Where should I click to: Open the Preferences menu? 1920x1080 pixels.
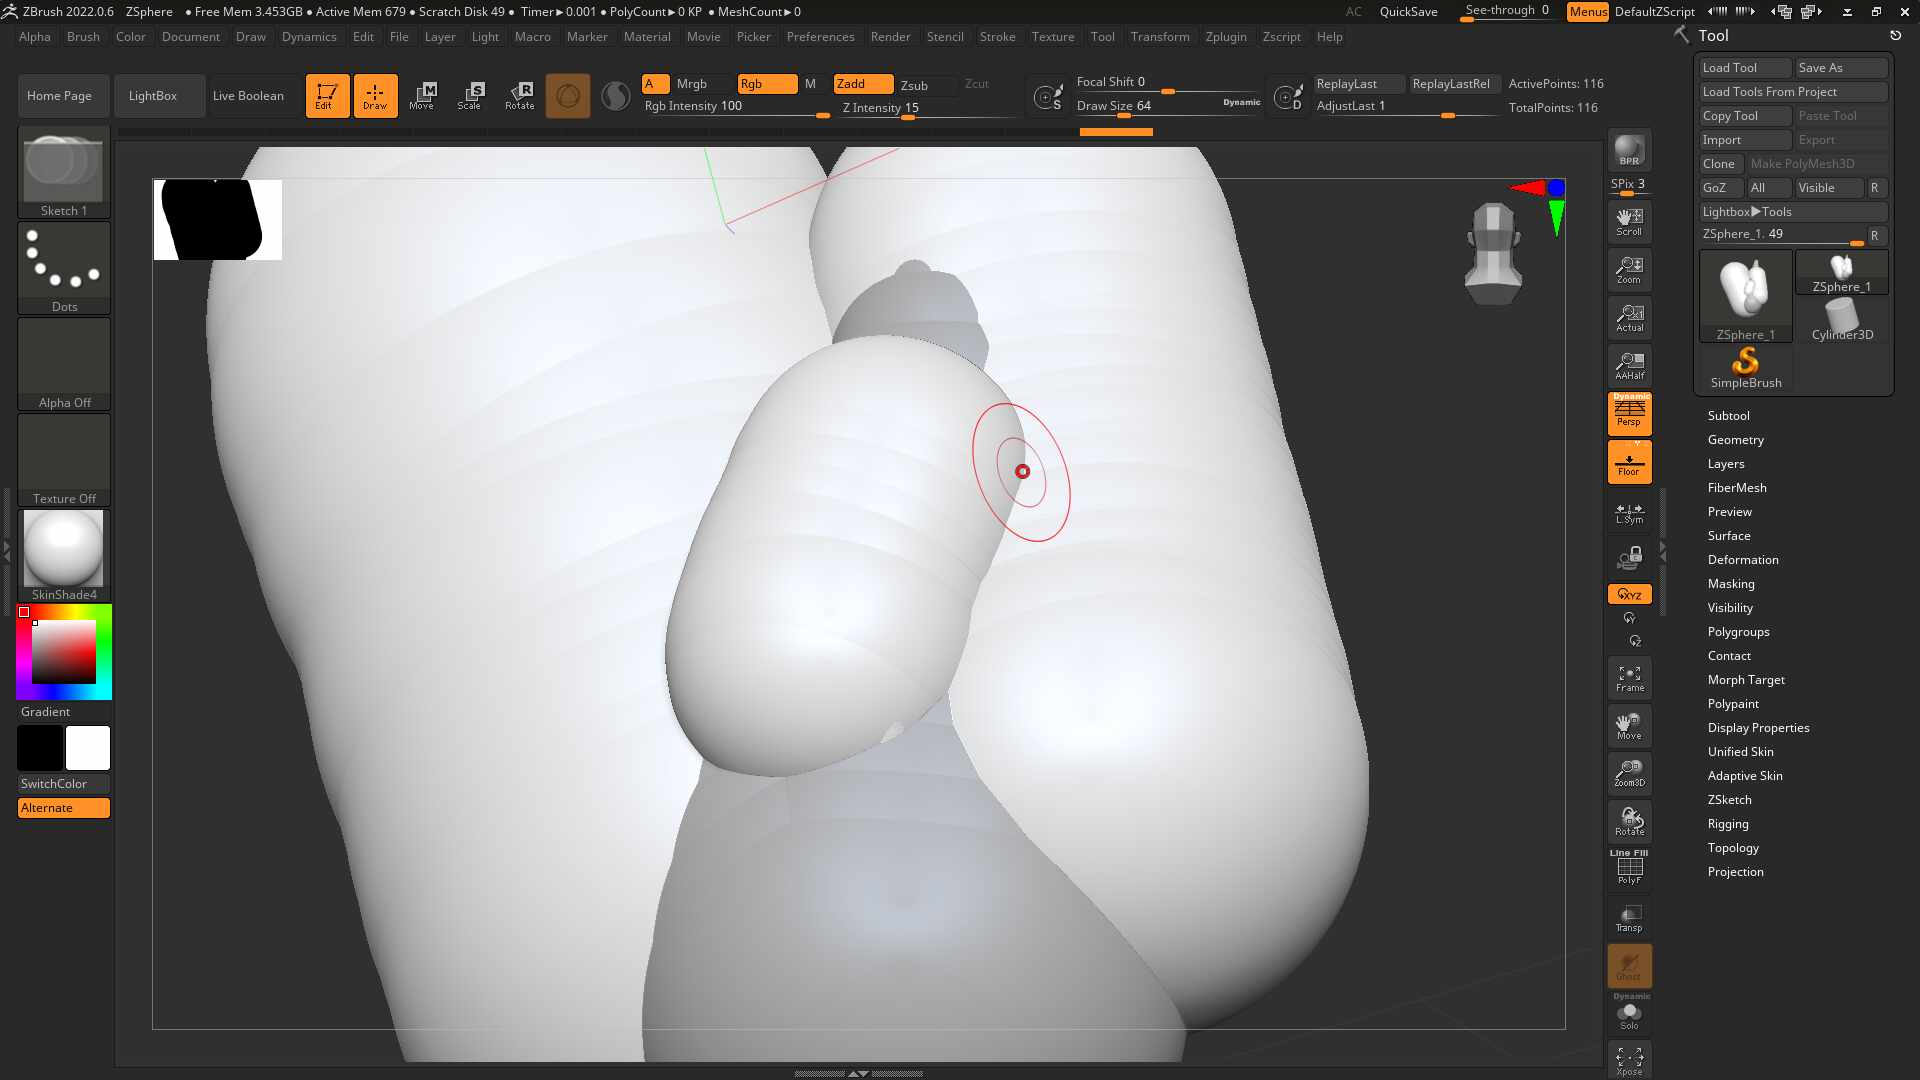click(820, 37)
